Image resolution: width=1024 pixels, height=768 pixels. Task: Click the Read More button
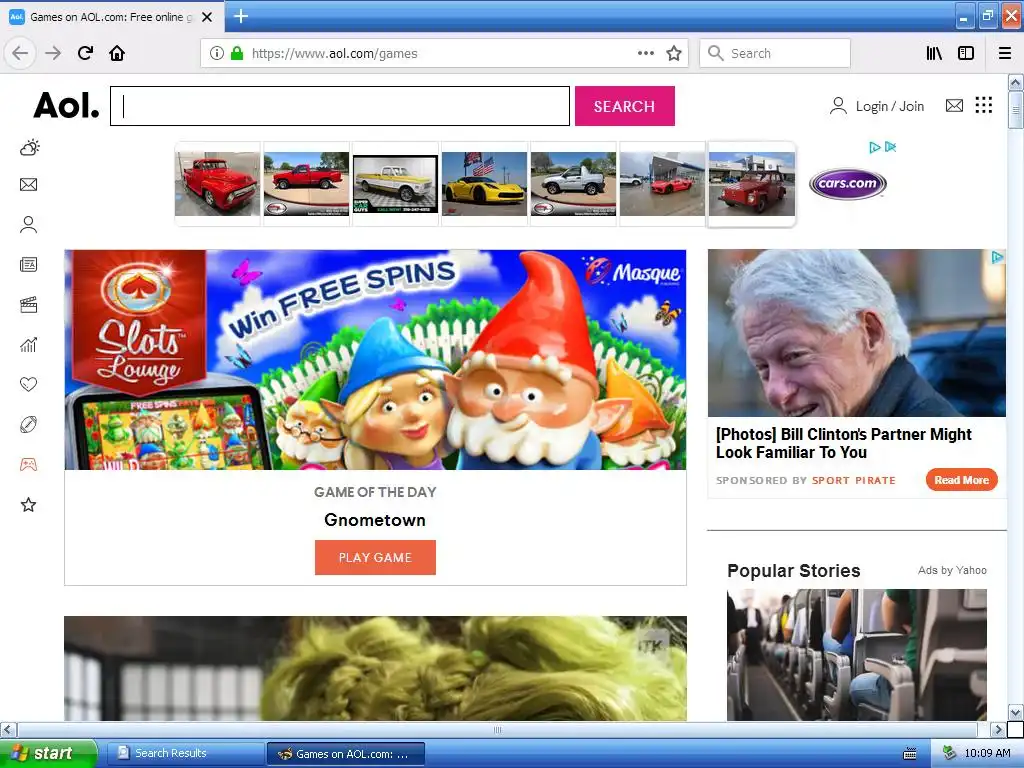click(x=961, y=480)
